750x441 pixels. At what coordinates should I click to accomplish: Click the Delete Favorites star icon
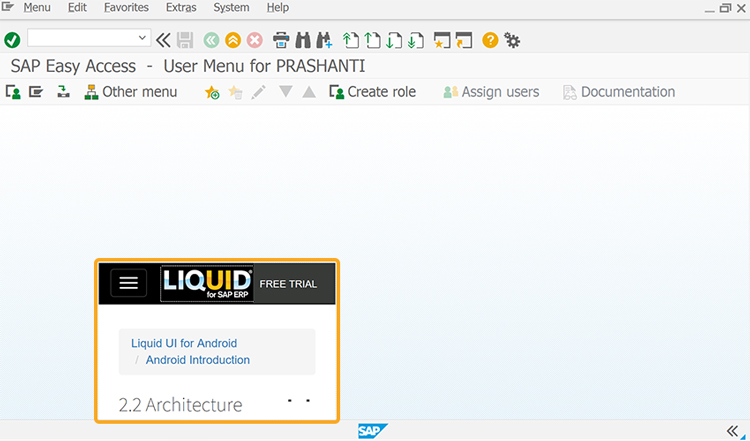point(235,92)
